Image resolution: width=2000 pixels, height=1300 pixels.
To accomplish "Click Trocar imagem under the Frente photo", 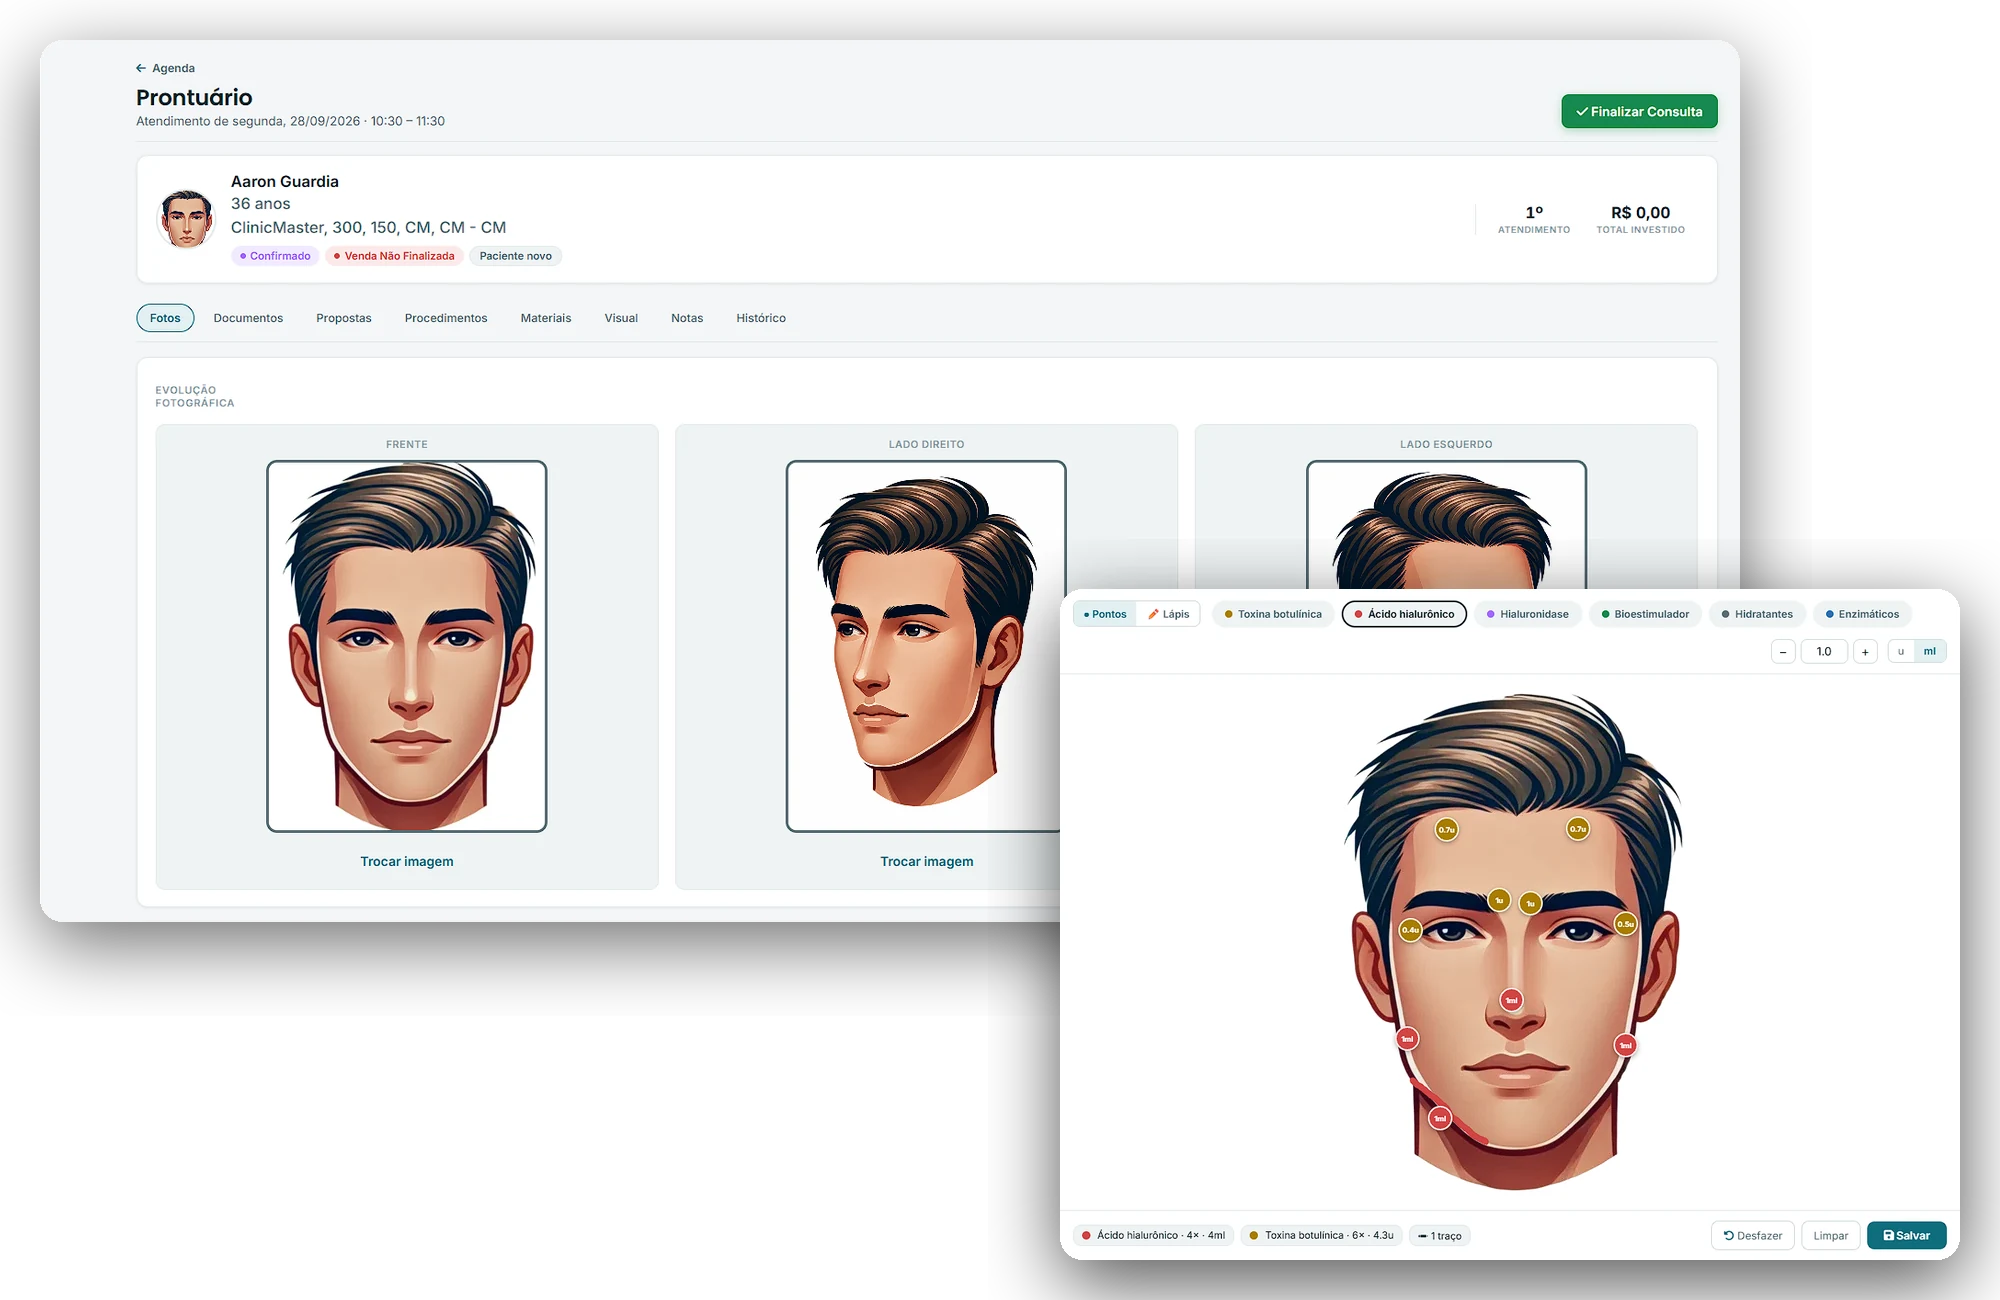I will [407, 861].
